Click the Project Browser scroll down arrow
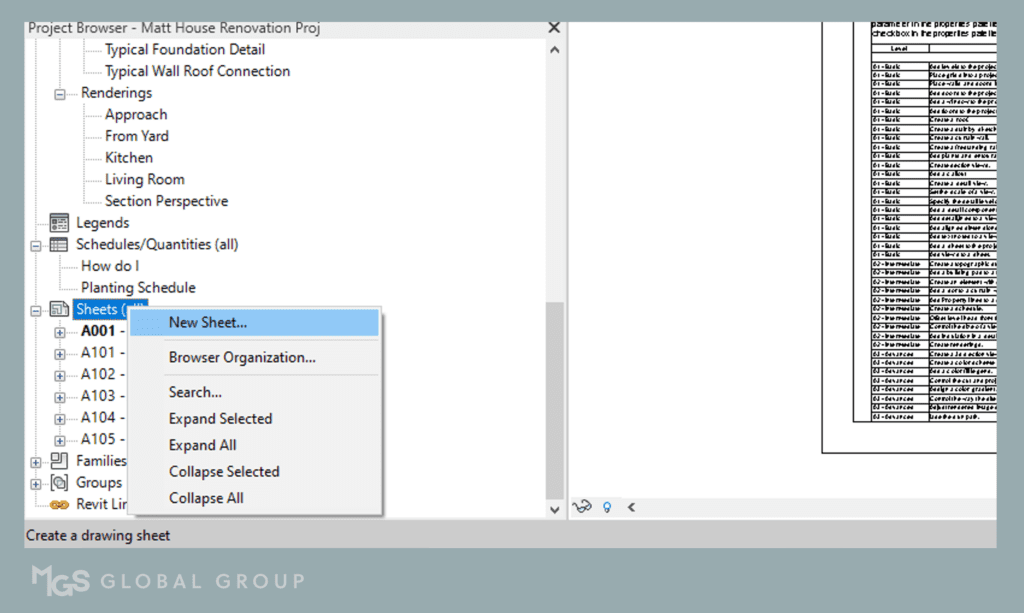The image size is (1024, 613). (555, 509)
